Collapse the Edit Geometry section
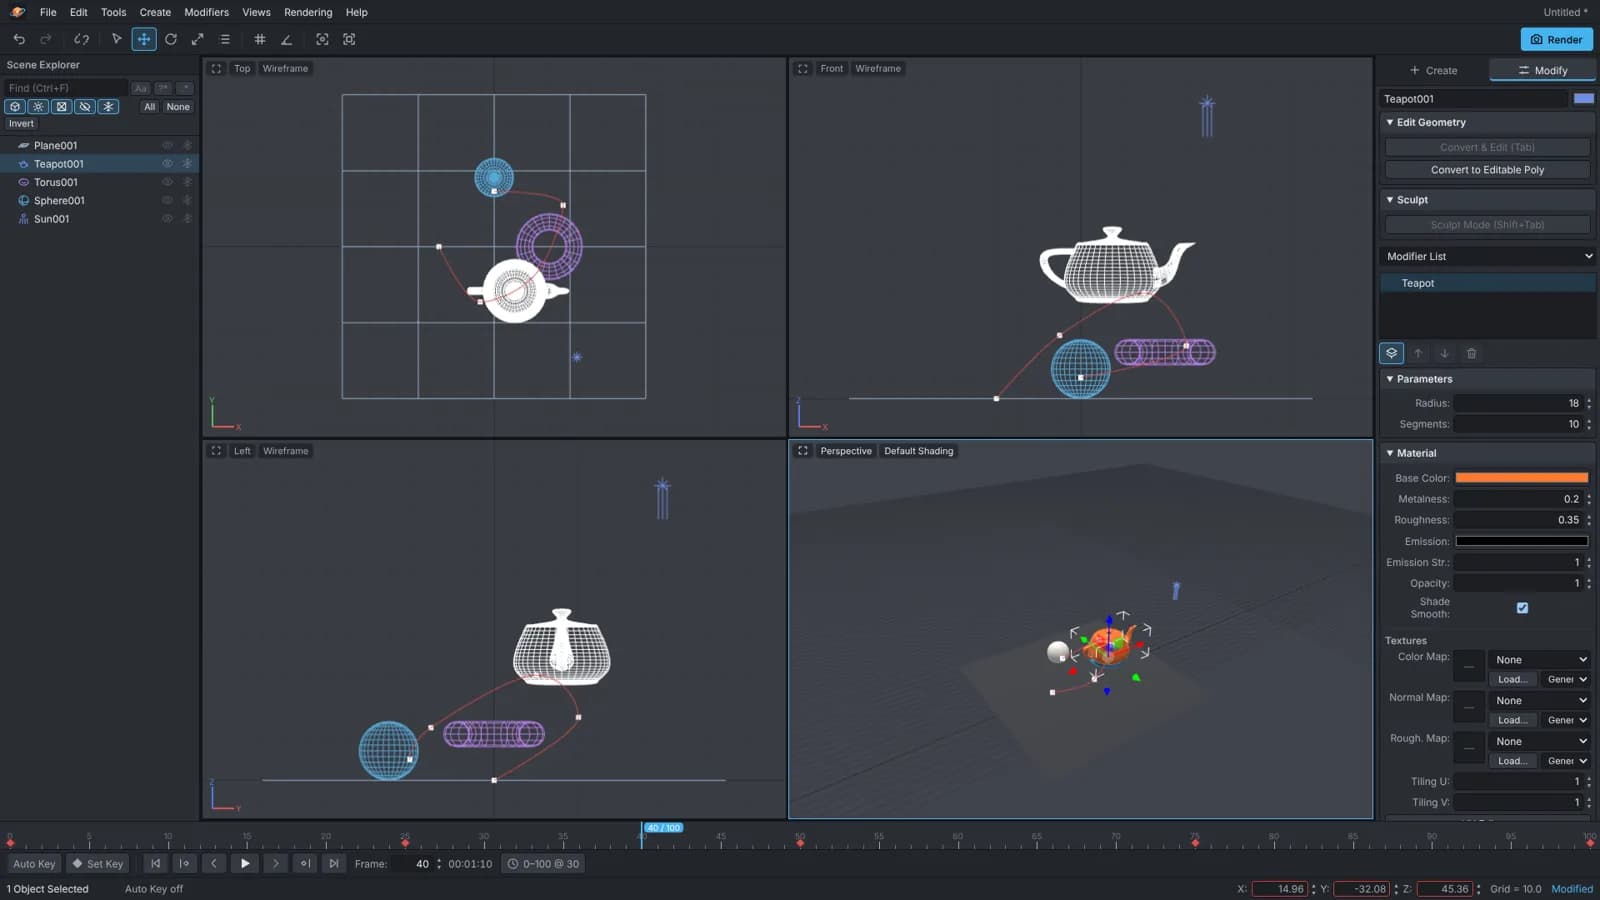1600x900 pixels. click(1488, 122)
